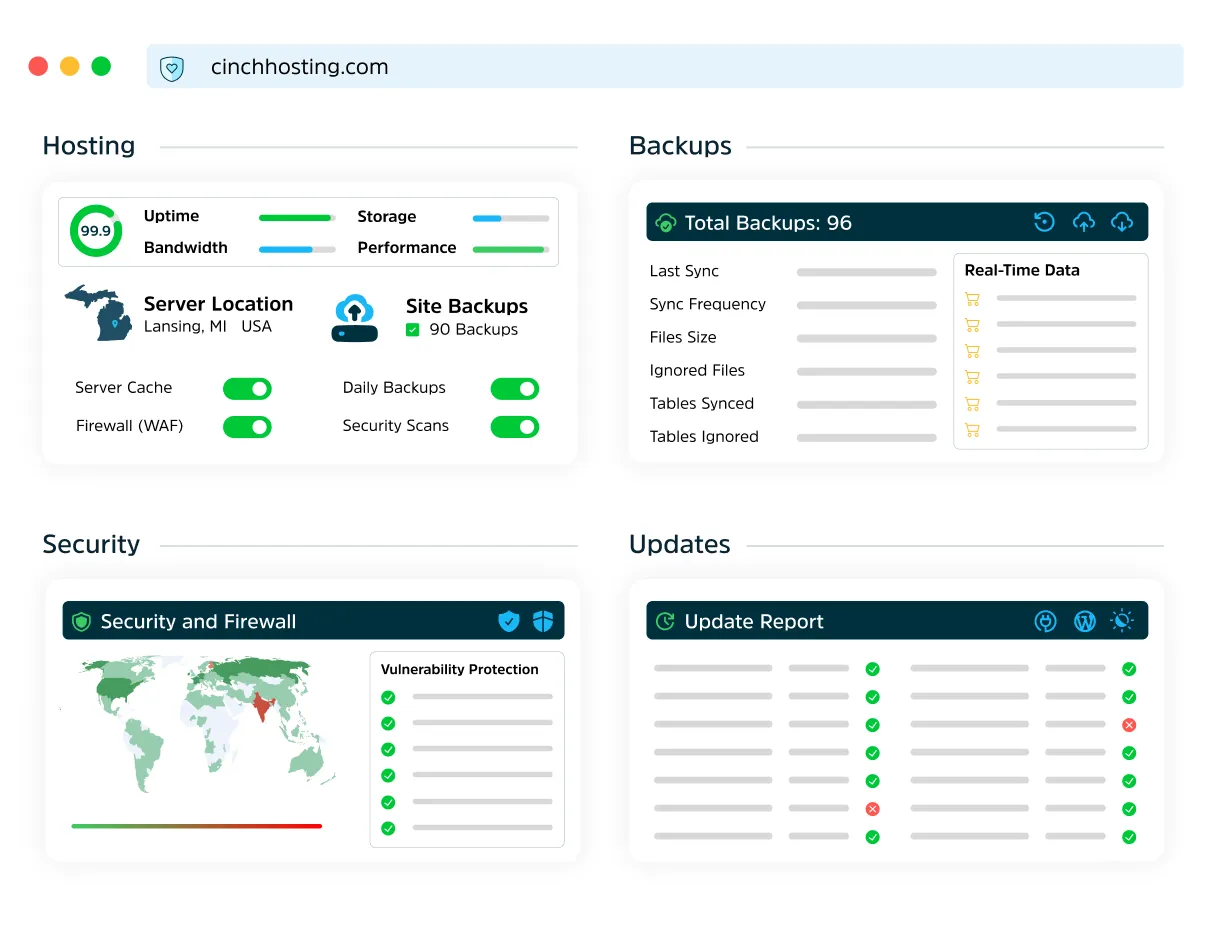
Task: Click the blue shield cross icon
Action: [543, 621]
